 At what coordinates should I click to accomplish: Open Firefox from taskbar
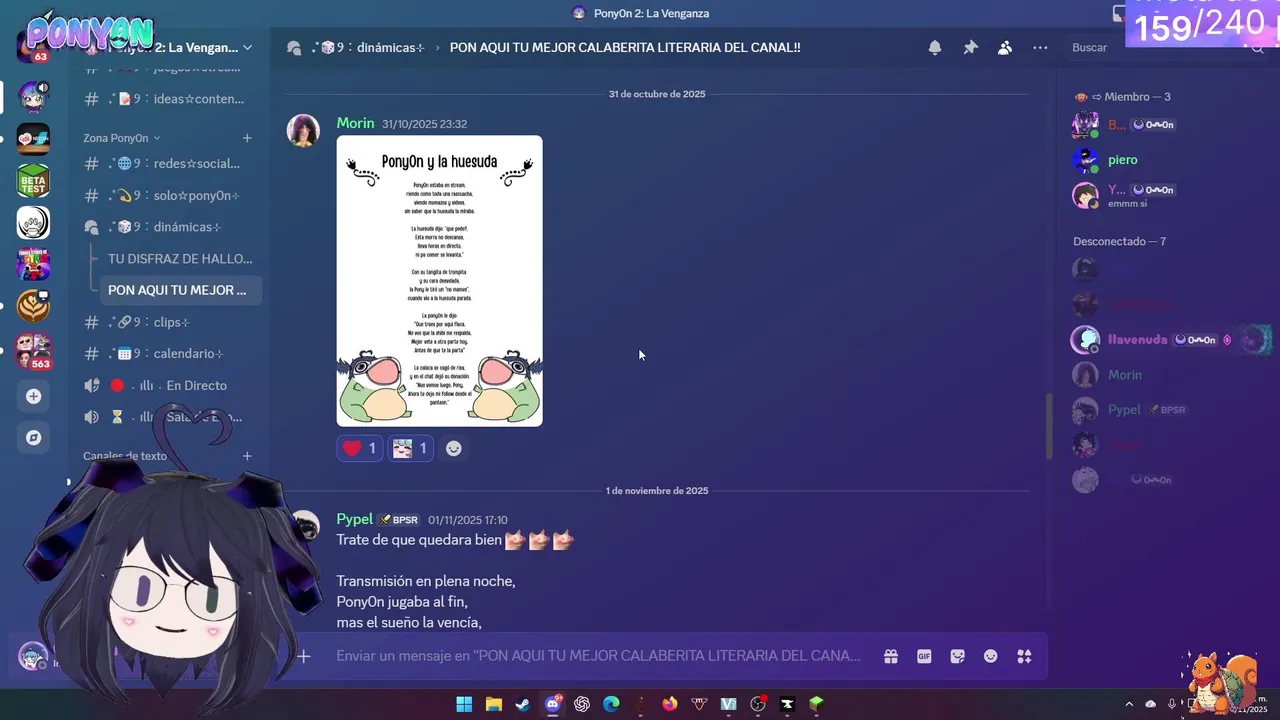pos(670,704)
